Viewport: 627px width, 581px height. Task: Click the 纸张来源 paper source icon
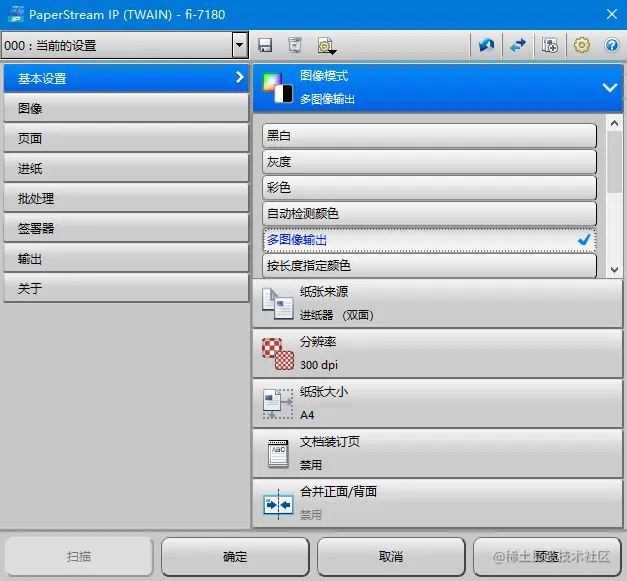coord(277,303)
